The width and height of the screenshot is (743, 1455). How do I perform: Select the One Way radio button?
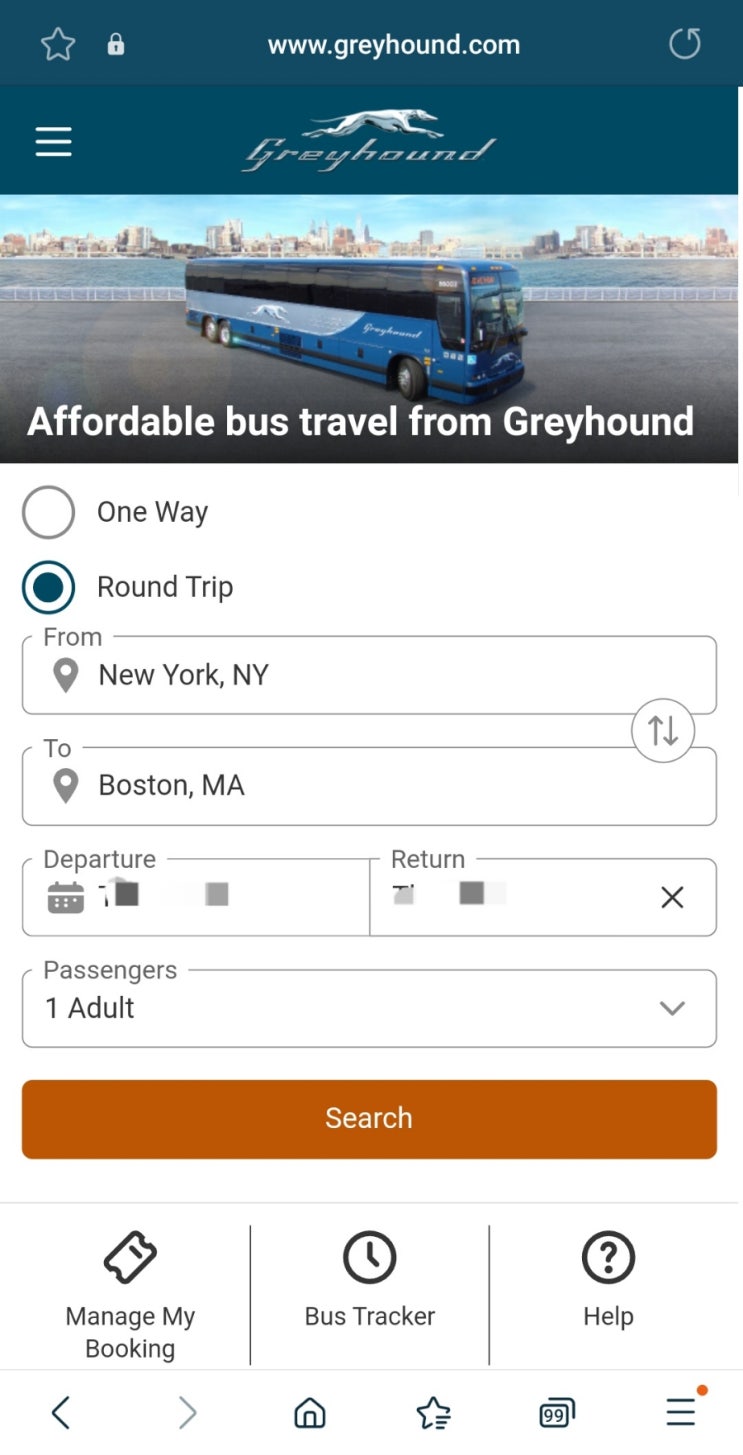point(48,512)
